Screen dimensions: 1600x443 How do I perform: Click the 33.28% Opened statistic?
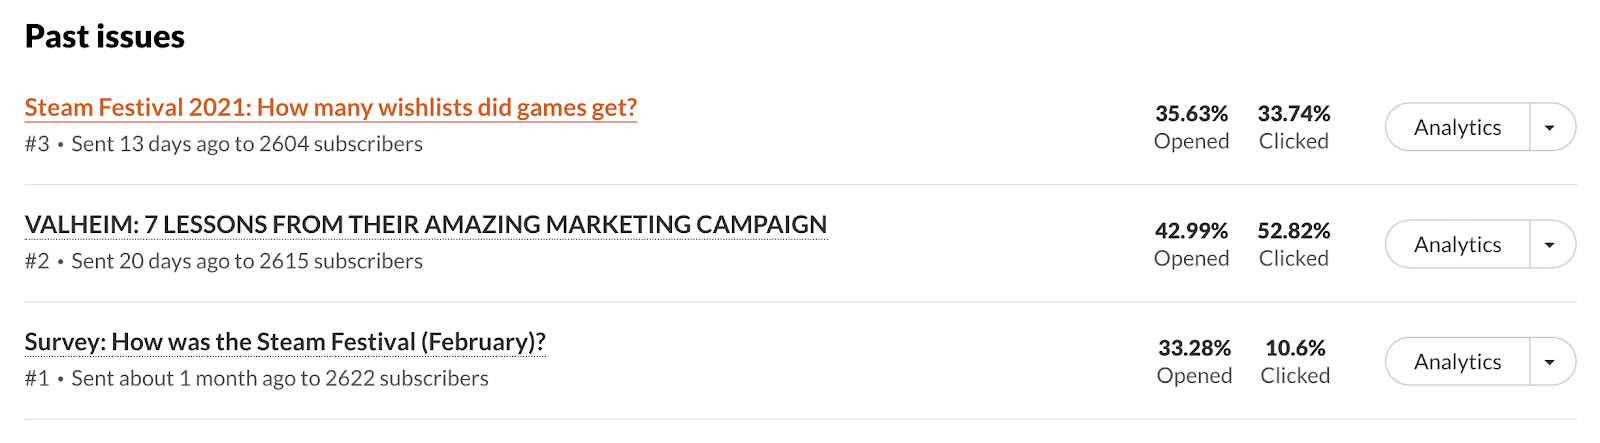(1194, 348)
